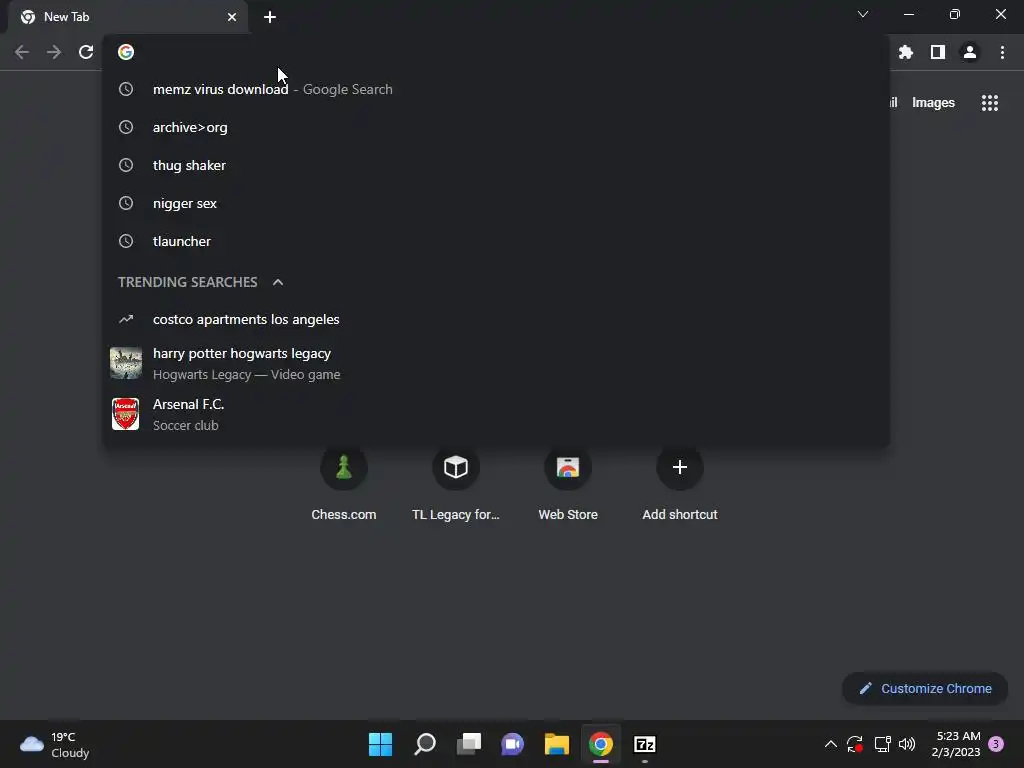
Task: Click trending arrow icon next to costco
Action: 126,319
